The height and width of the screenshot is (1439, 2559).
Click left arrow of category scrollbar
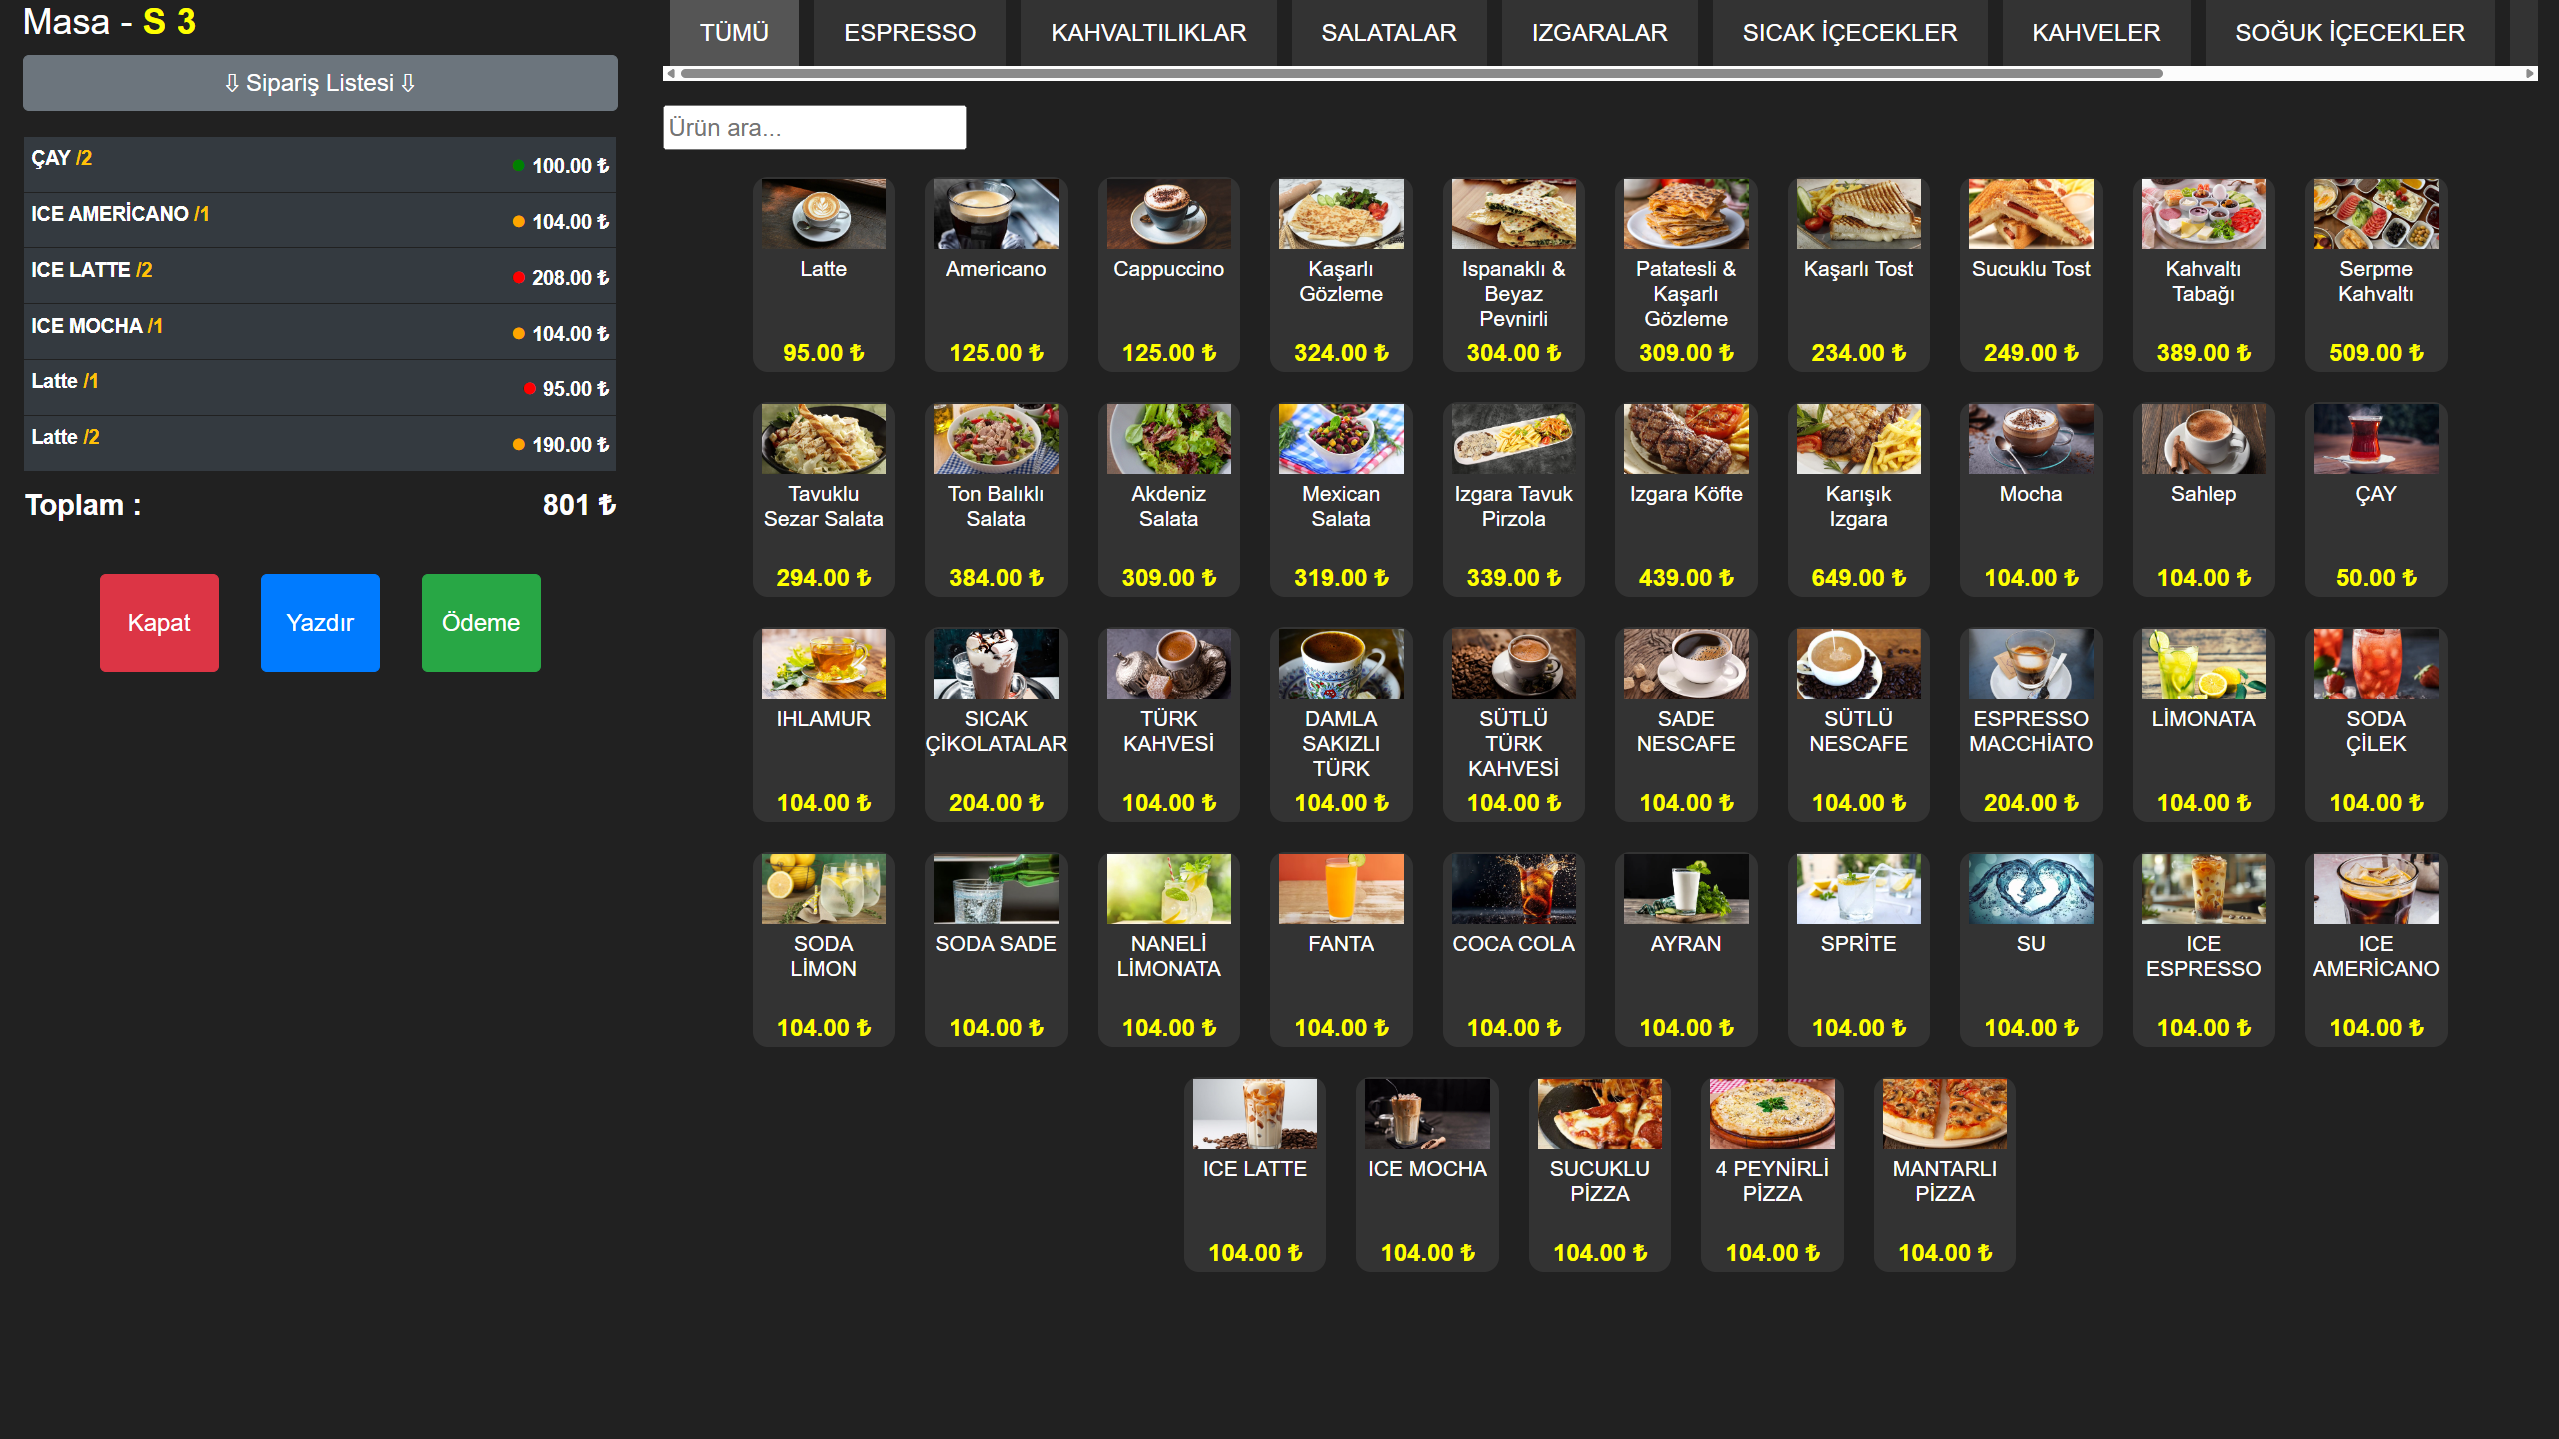670,73
